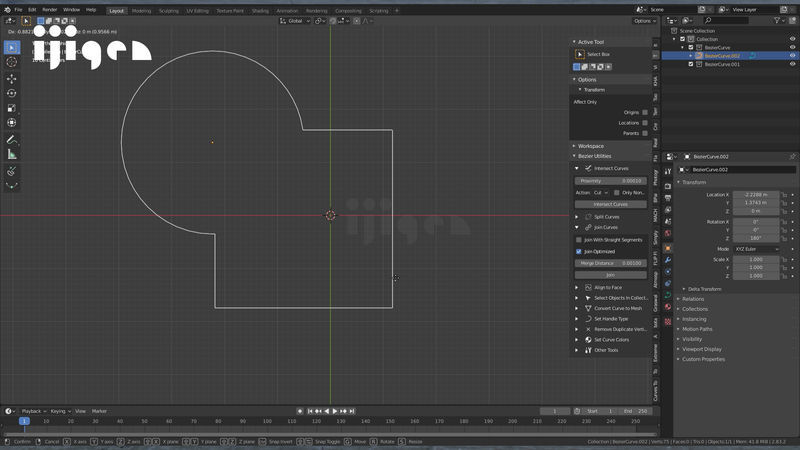Open the Global transform orientation dropdown
The width and height of the screenshot is (800, 450).
(x=295, y=21)
